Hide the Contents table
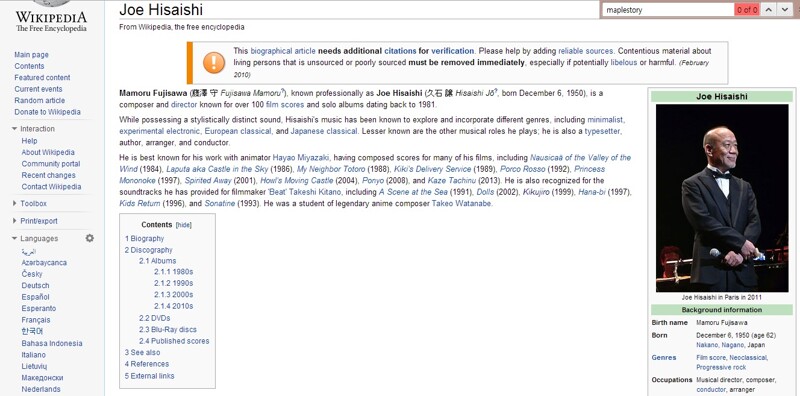The height and width of the screenshot is (396, 800). click(x=184, y=225)
